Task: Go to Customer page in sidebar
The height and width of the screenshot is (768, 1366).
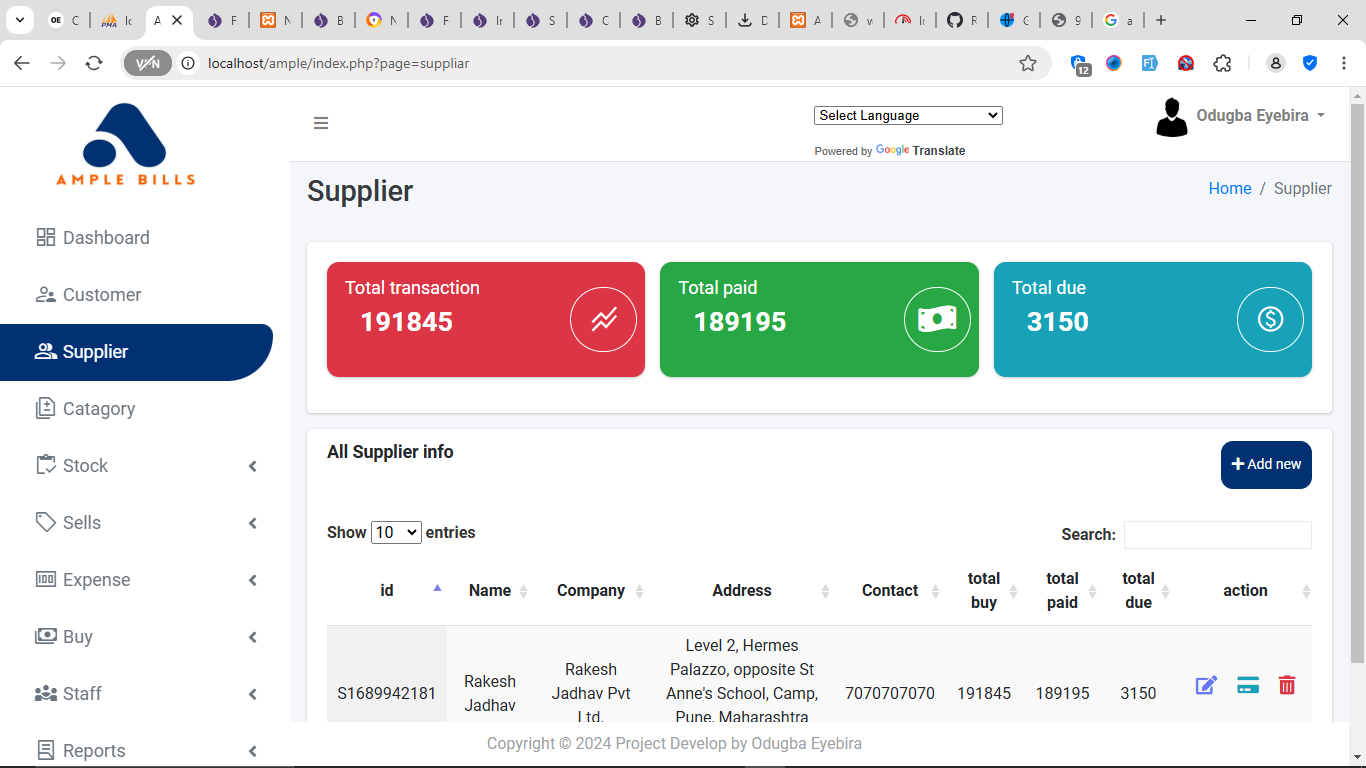Action: tap(102, 295)
